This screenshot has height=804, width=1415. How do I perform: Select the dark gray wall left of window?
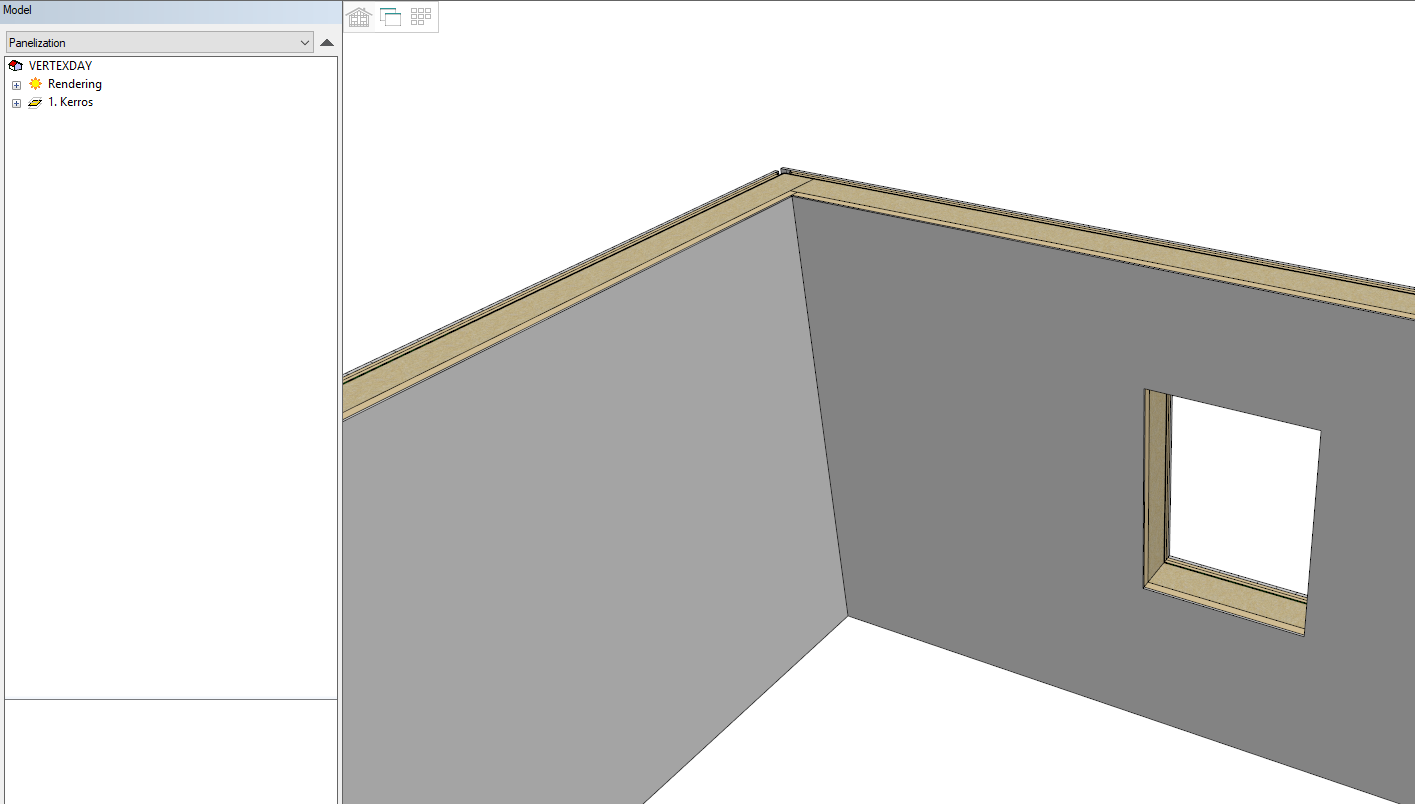(x=980, y=450)
